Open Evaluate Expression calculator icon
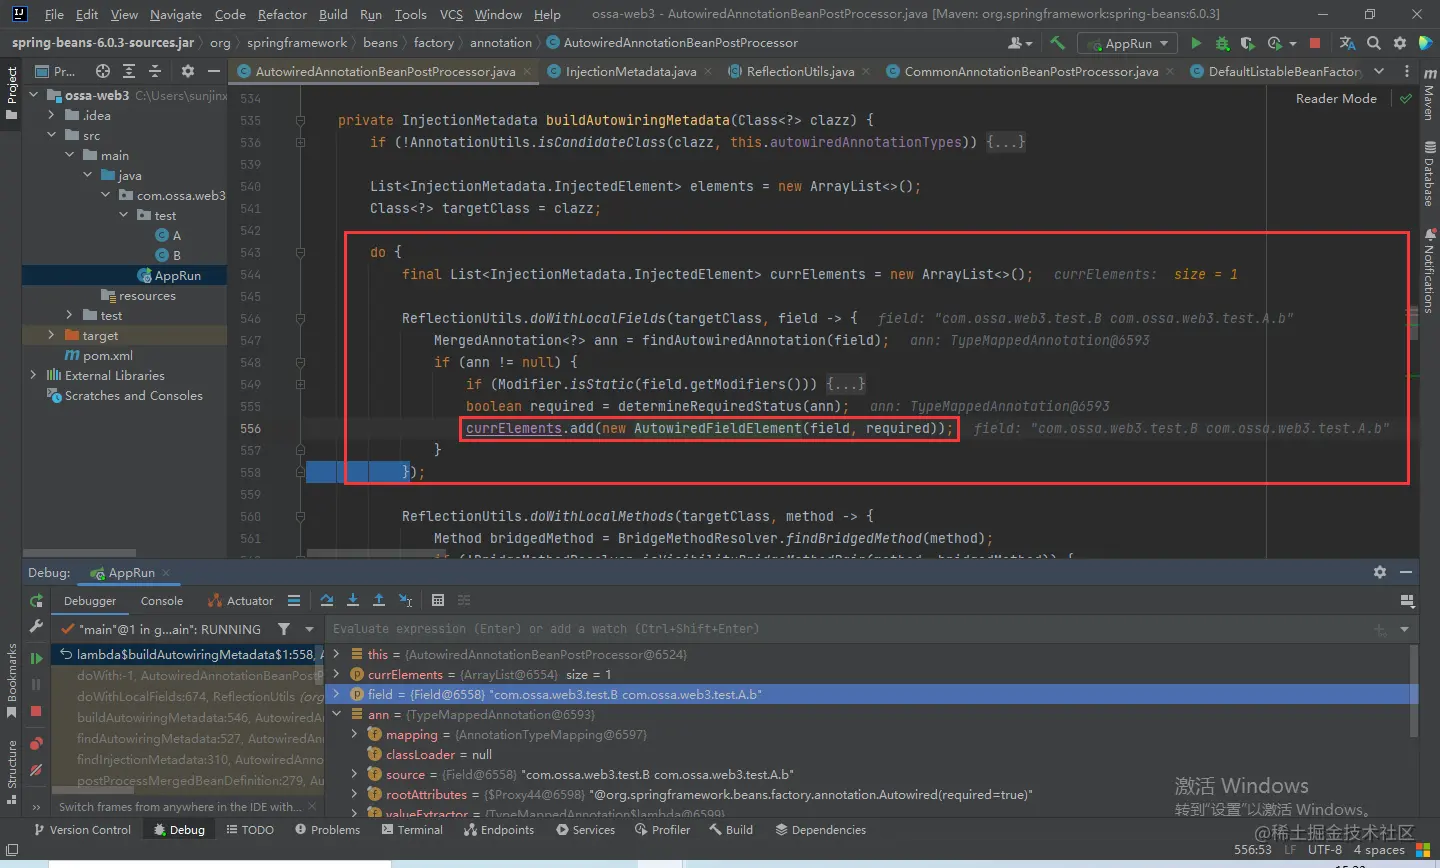The image size is (1440, 868). (438, 600)
